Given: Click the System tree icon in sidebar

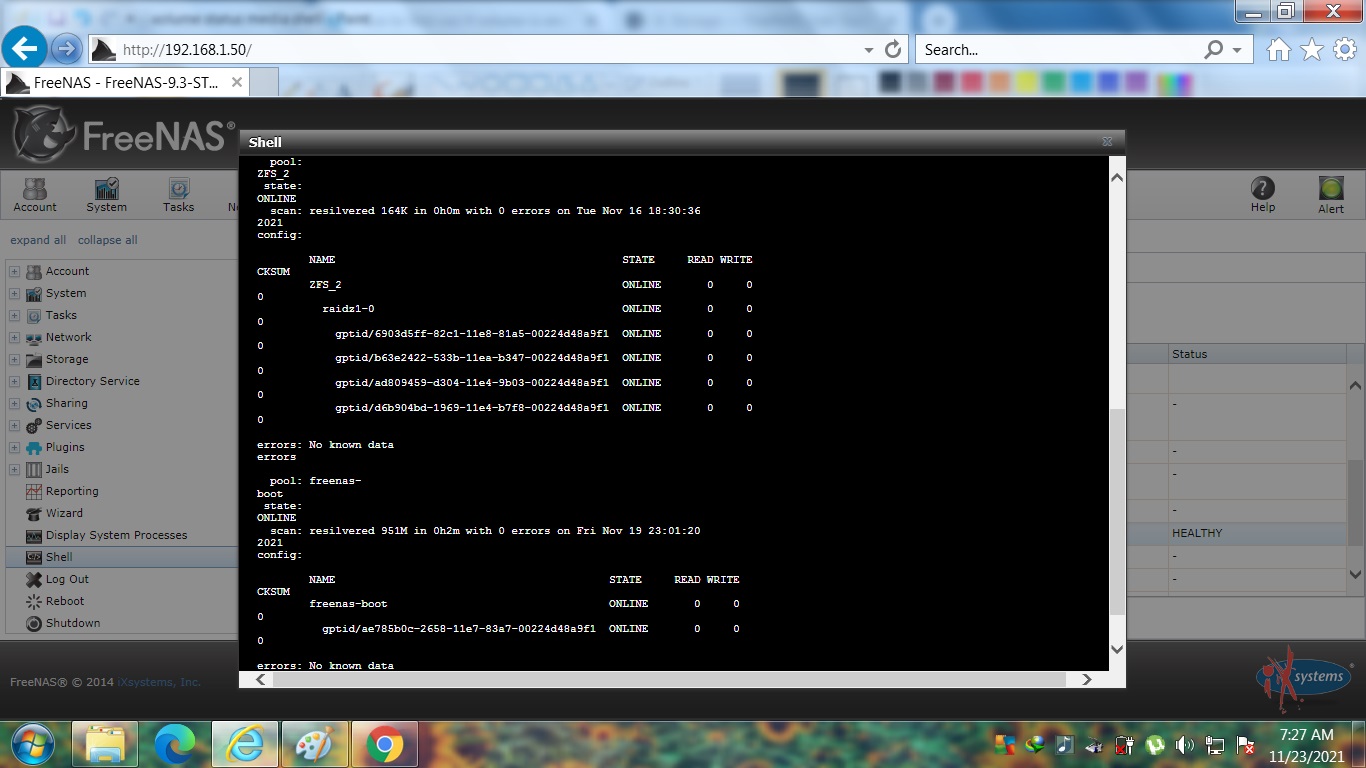Looking at the screenshot, I should tap(34, 293).
